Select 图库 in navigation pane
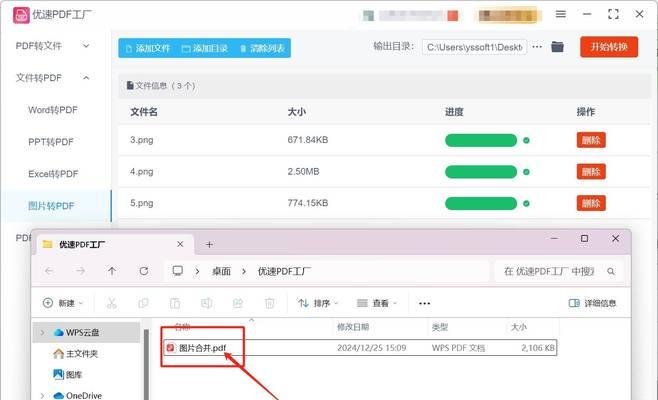The image size is (658, 400). 68,374
